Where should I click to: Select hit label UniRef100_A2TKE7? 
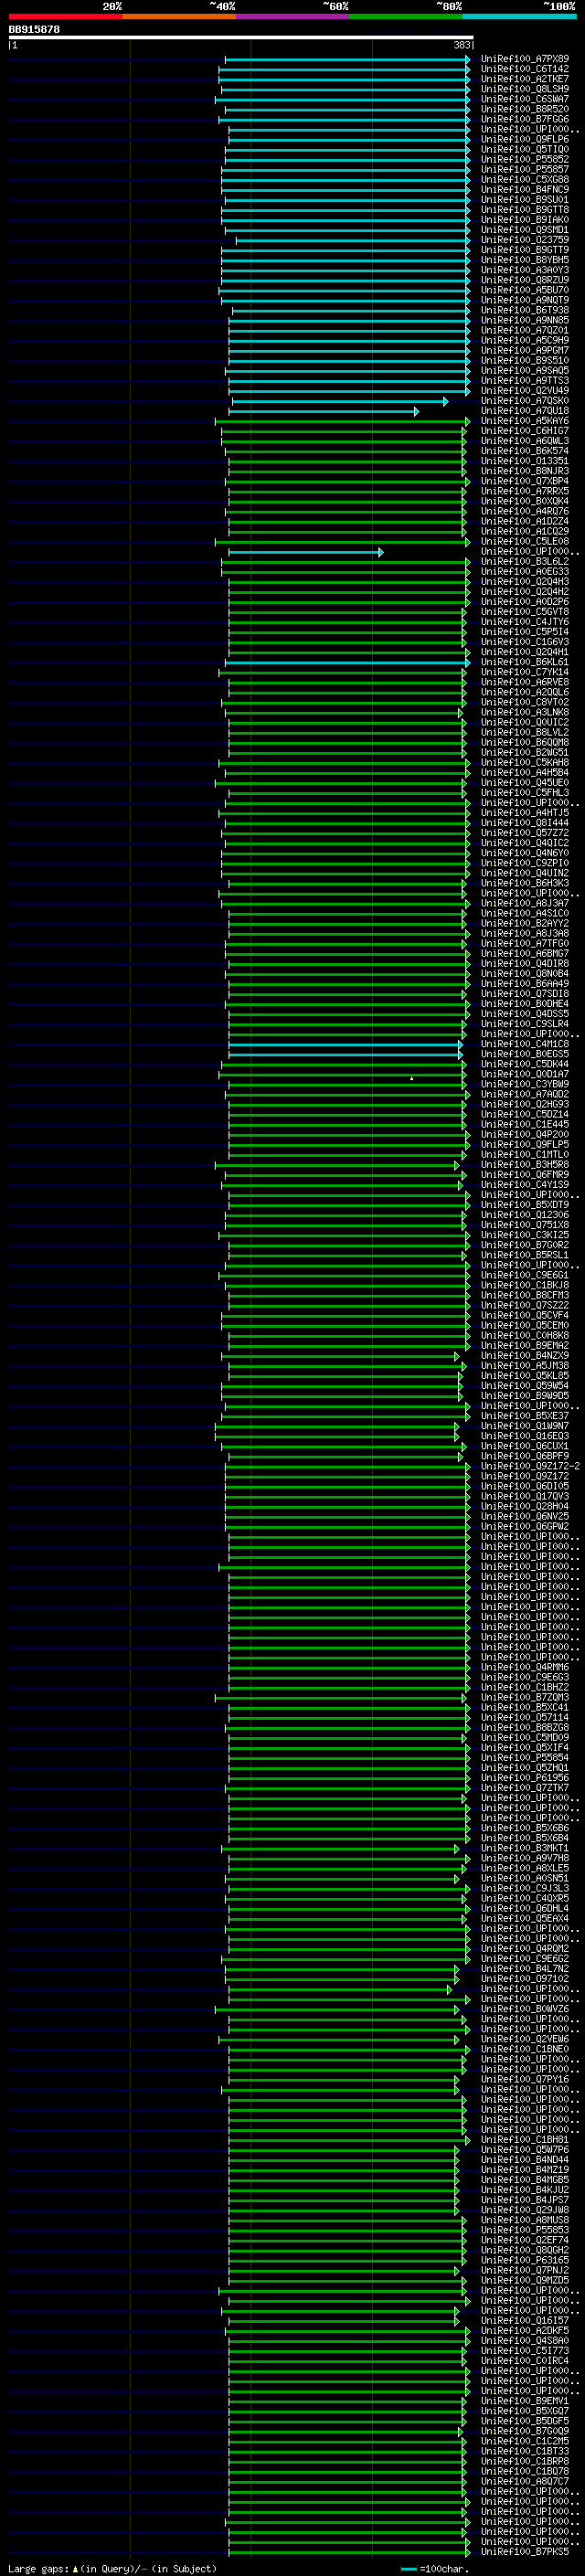525,79
